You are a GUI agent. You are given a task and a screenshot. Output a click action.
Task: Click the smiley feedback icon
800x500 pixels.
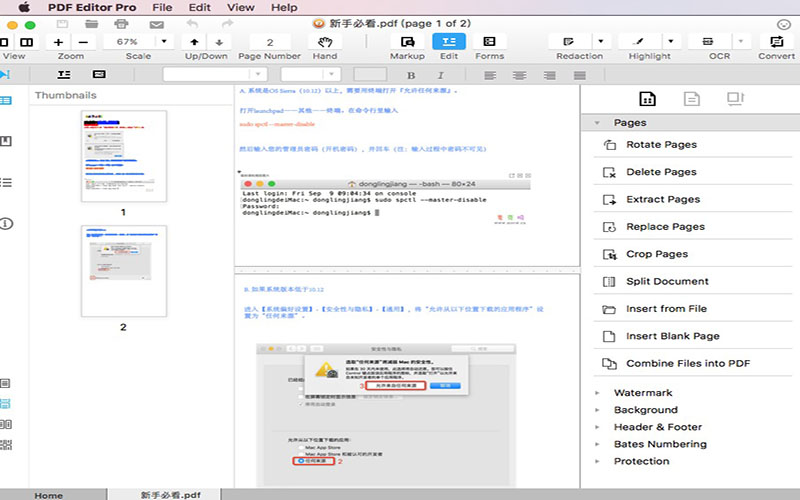tap(784, 24)
